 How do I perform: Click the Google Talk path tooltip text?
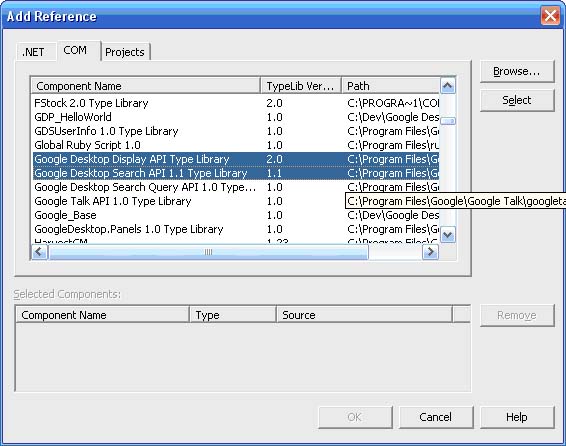point(456,201)
